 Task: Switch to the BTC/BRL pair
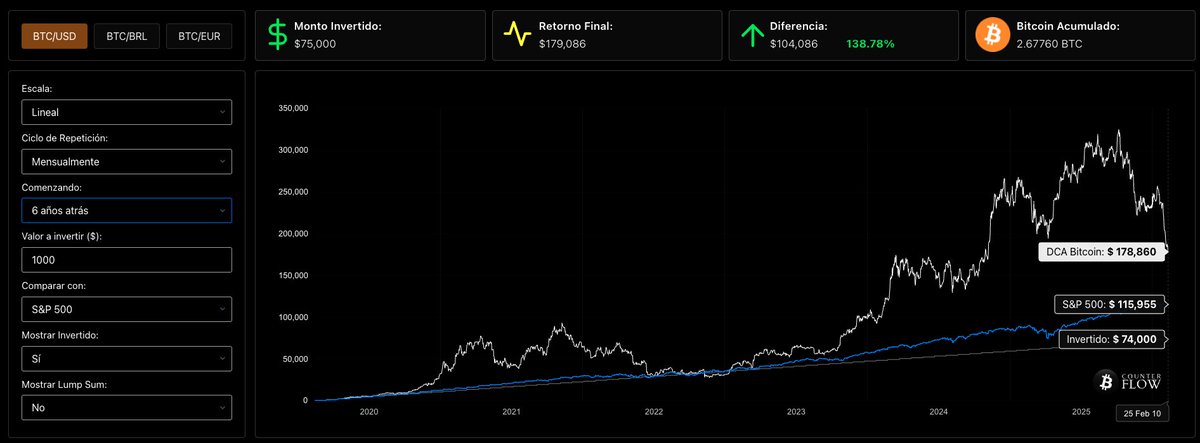[126, 37]
